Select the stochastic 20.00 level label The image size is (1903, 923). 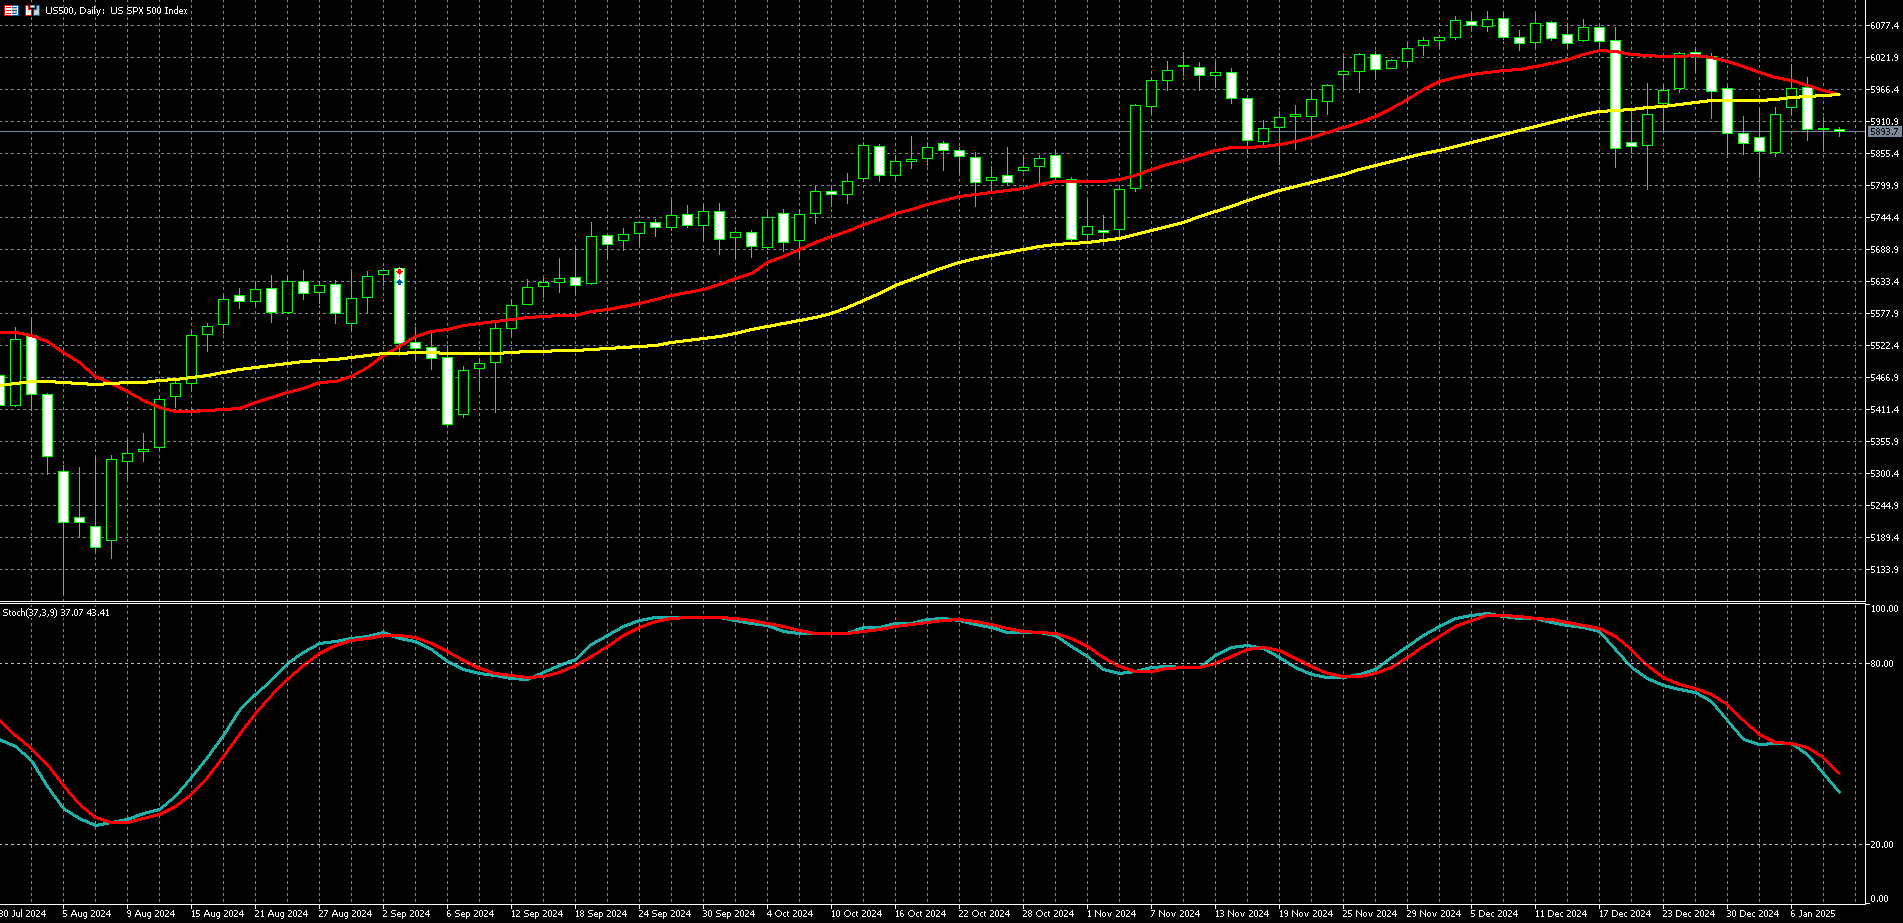tap(1882, 845)
